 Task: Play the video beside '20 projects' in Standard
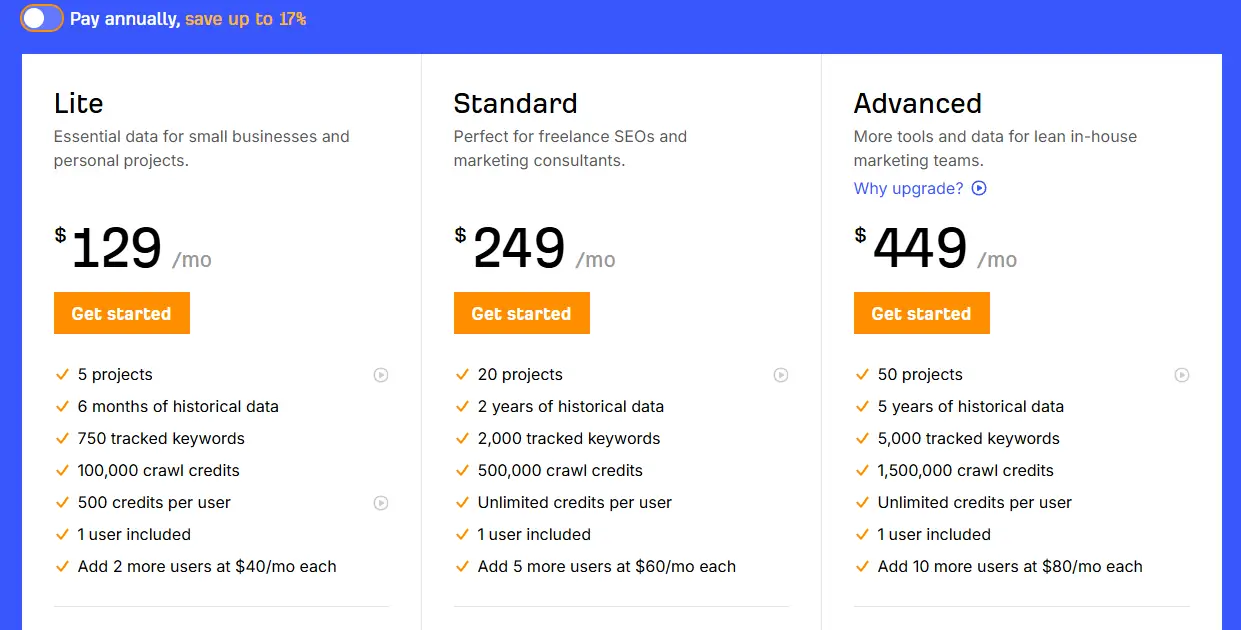coord(781,375)
